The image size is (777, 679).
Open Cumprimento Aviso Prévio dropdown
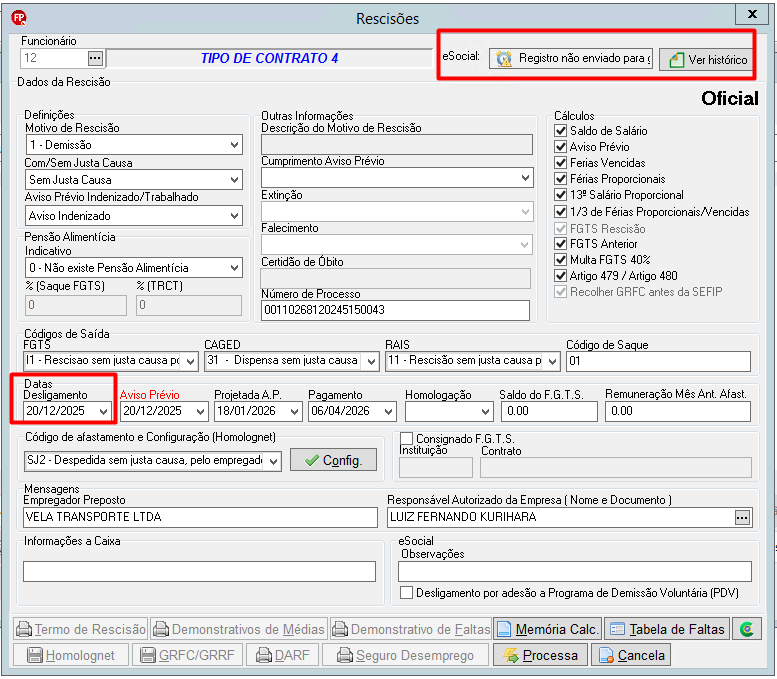(x=525, y=177)
